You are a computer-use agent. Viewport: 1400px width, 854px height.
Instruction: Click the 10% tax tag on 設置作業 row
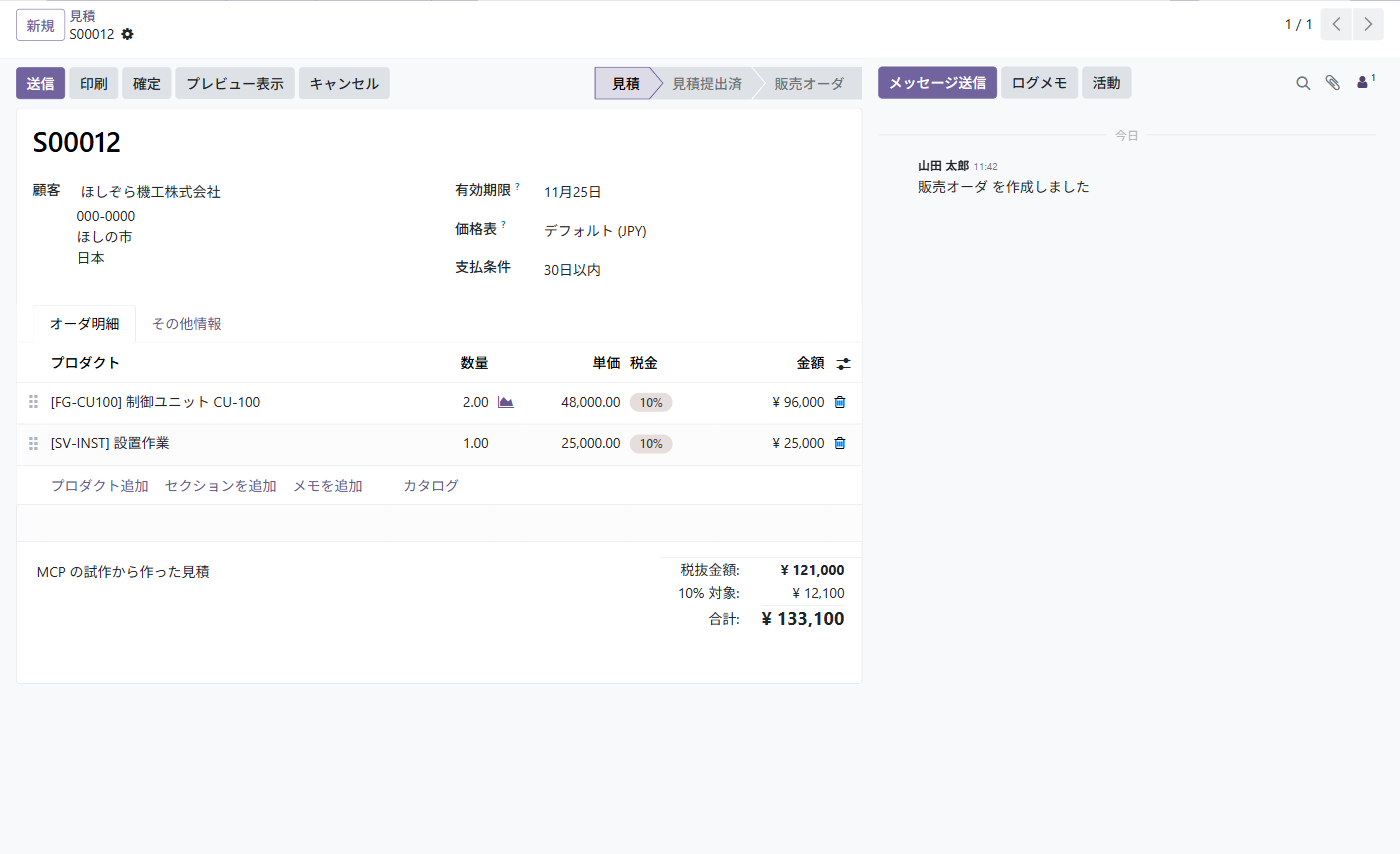[651, 443]
